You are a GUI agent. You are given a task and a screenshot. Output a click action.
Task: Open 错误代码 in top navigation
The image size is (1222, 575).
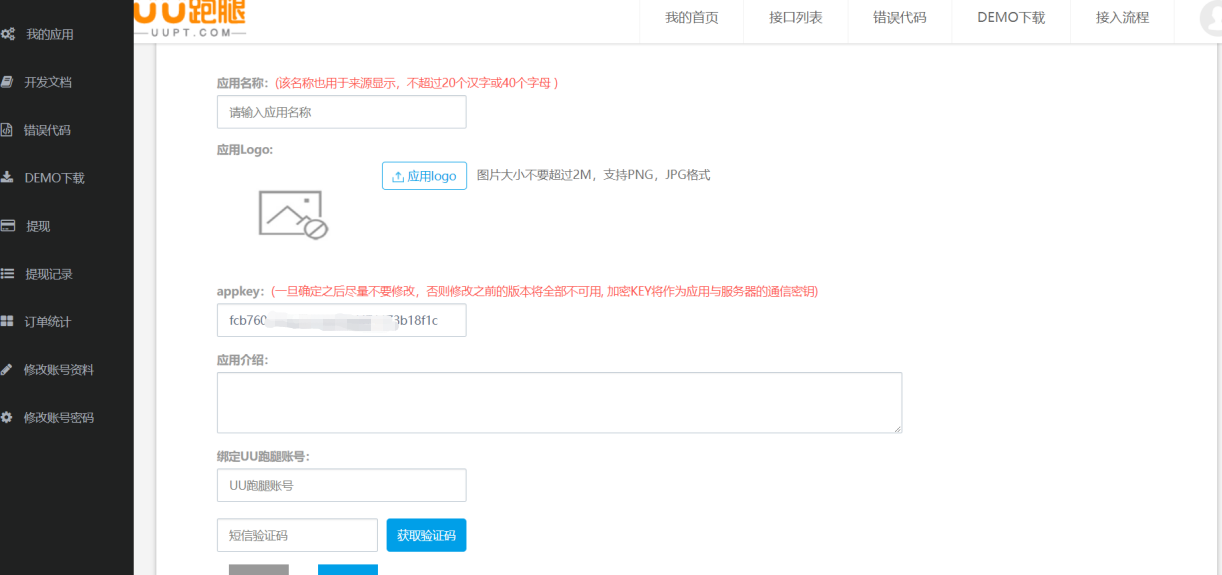click(x=900, y=18)
